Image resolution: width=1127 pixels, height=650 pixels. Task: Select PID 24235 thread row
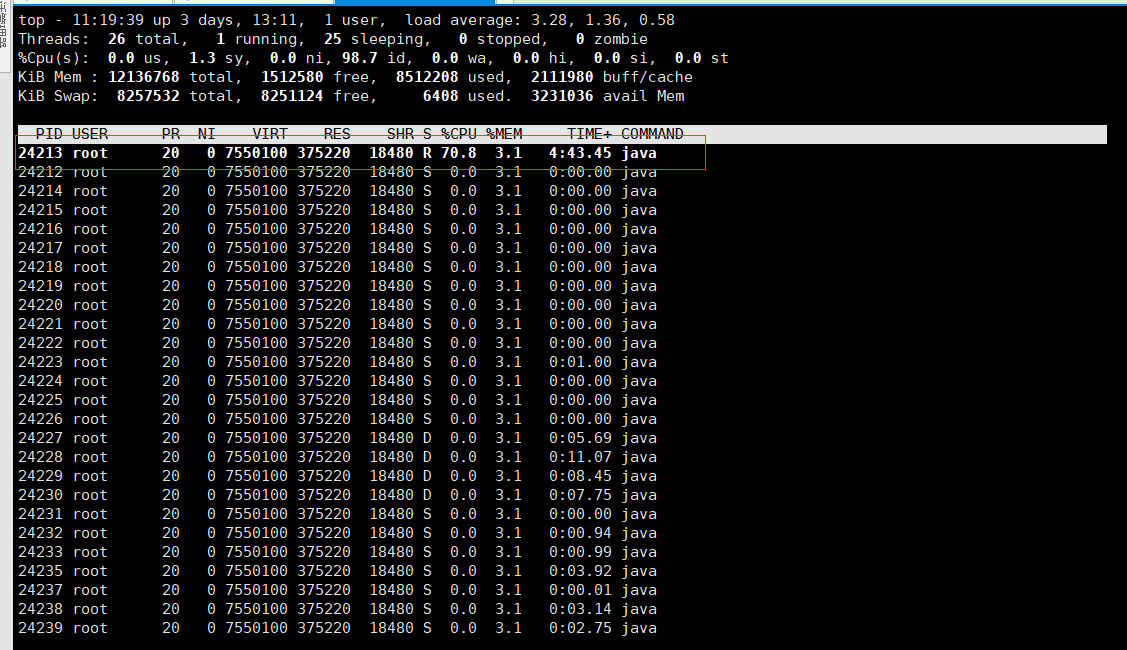(x=40, y=571)
